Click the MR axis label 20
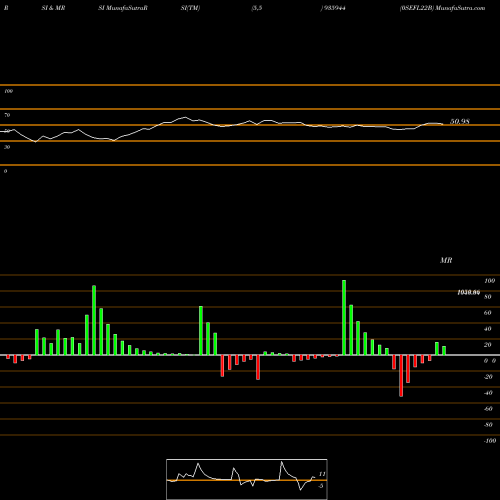The image size is (500, 500). tap(487, 345)
